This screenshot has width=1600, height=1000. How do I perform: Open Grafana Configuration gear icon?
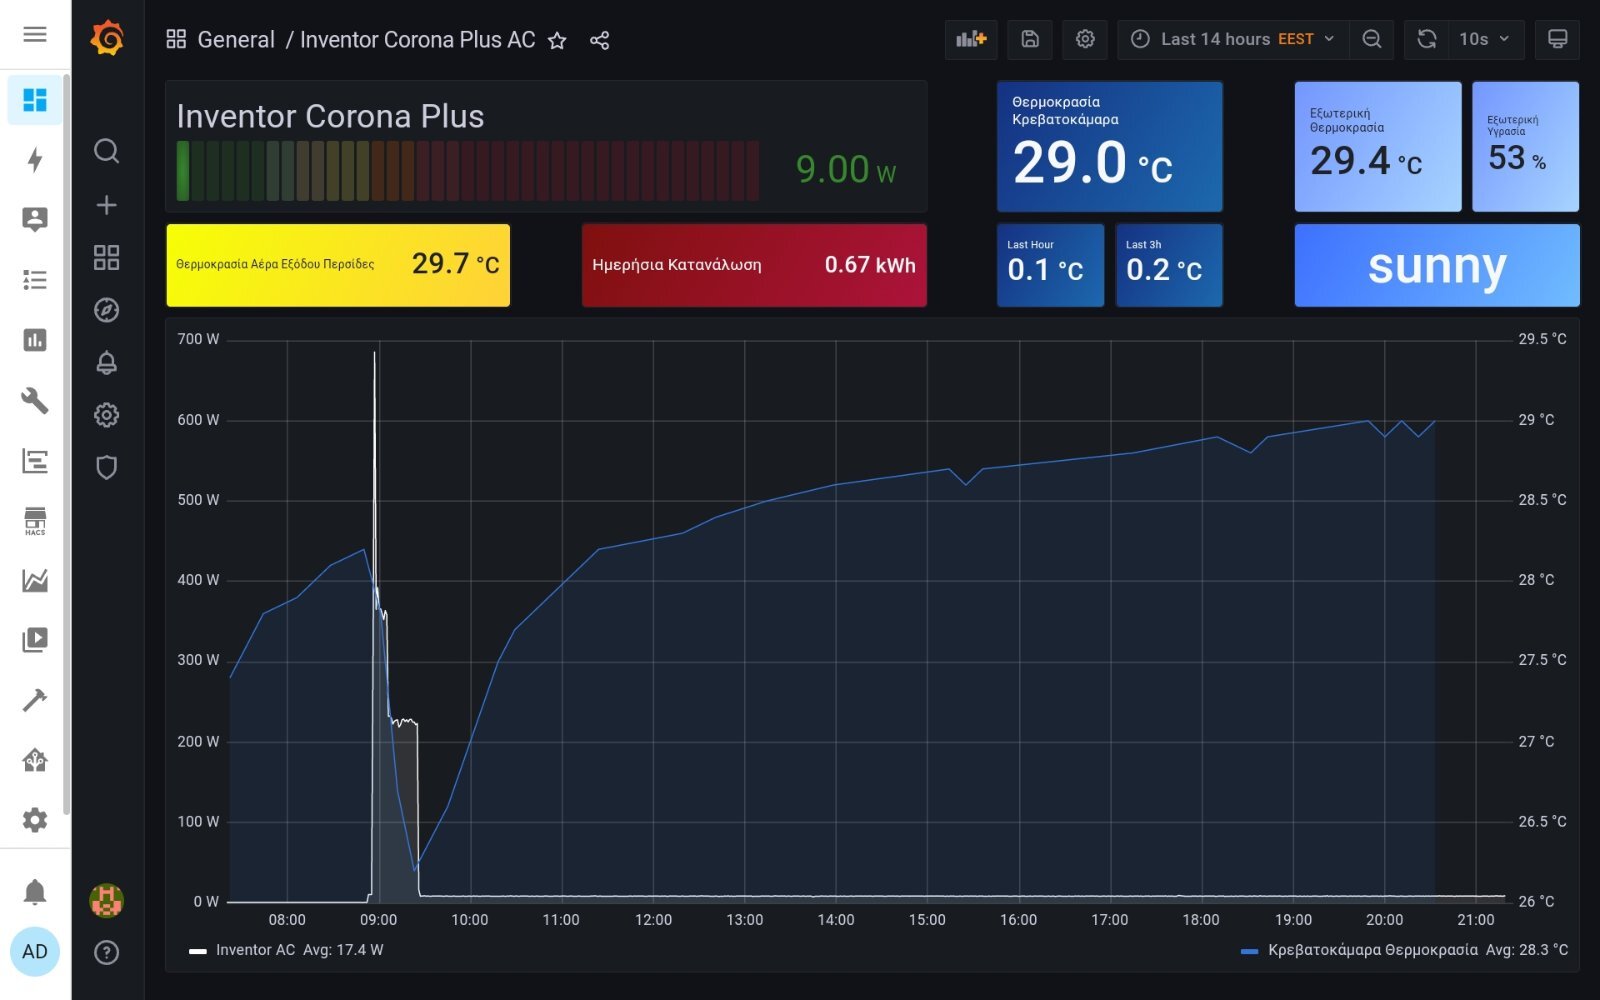107,415
